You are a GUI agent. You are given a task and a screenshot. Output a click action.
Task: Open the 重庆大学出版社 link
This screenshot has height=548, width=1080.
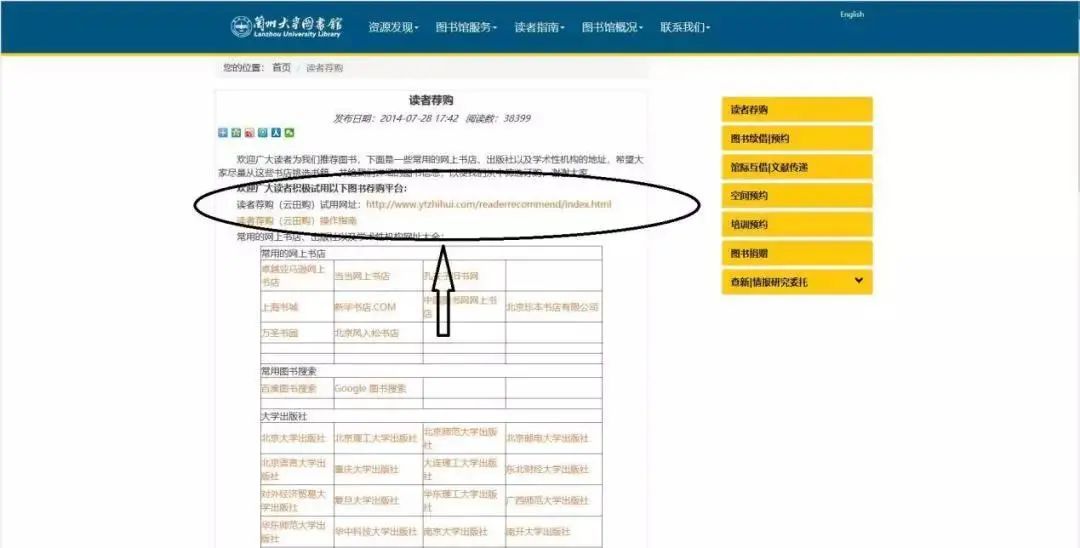pyautogui.click(x=366, y=470)
